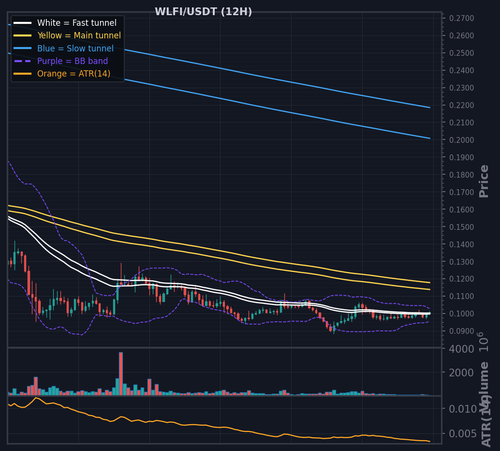
Task: Select the 'Purple = BB band' legend label
Action: [x=73, y=61]
